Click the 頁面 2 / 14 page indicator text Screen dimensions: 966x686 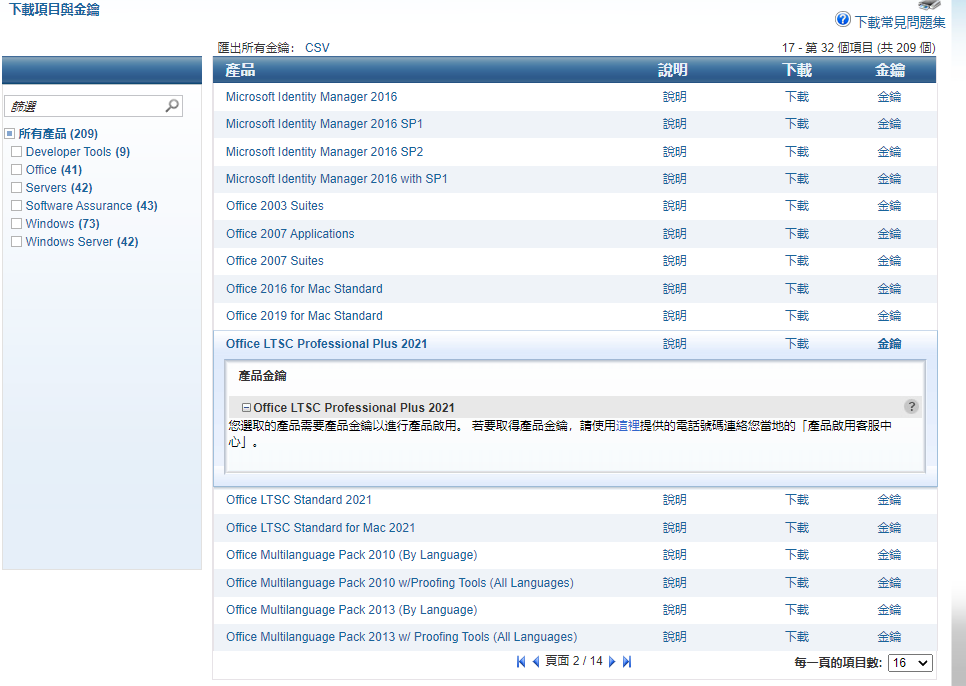(574, 661)
